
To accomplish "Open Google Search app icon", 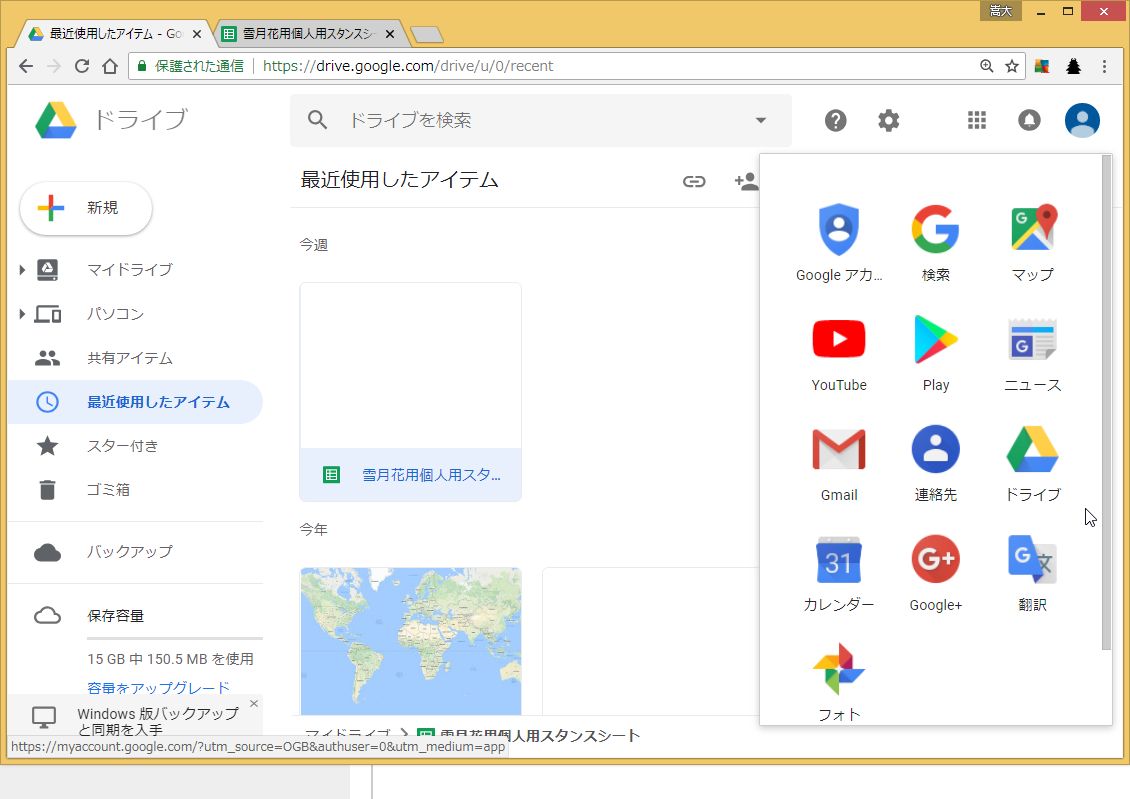I will tap(935, 243).
